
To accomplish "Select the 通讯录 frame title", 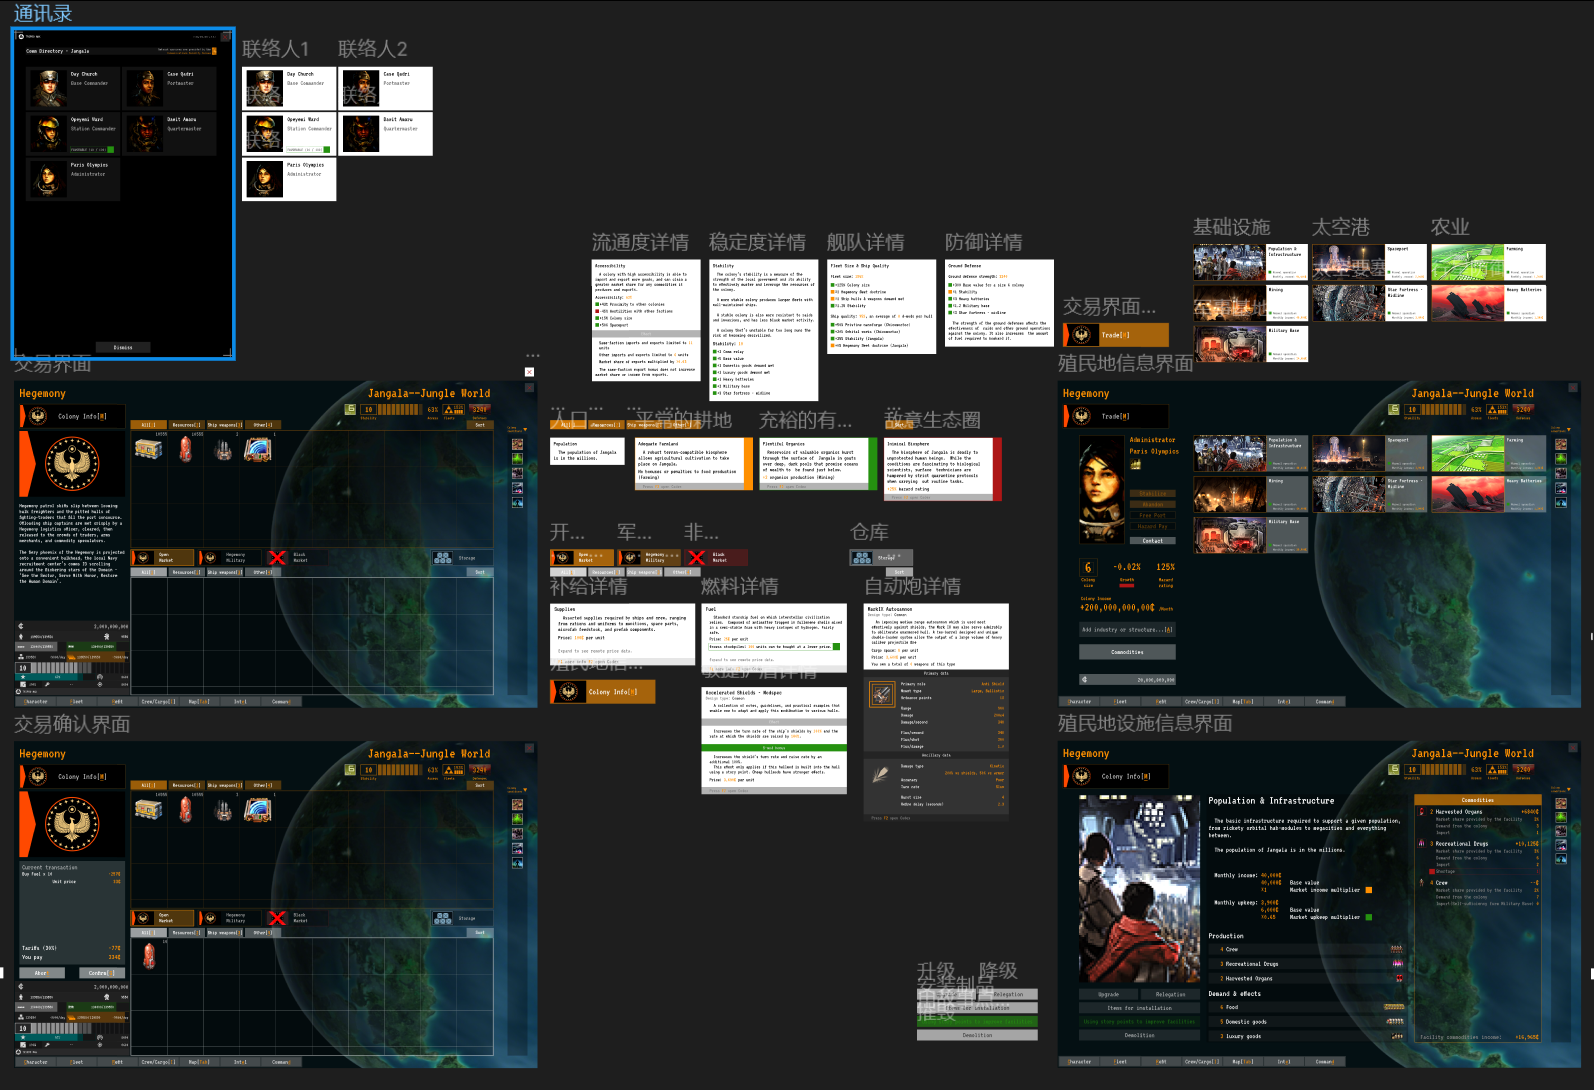I will [x=42, y=13].
